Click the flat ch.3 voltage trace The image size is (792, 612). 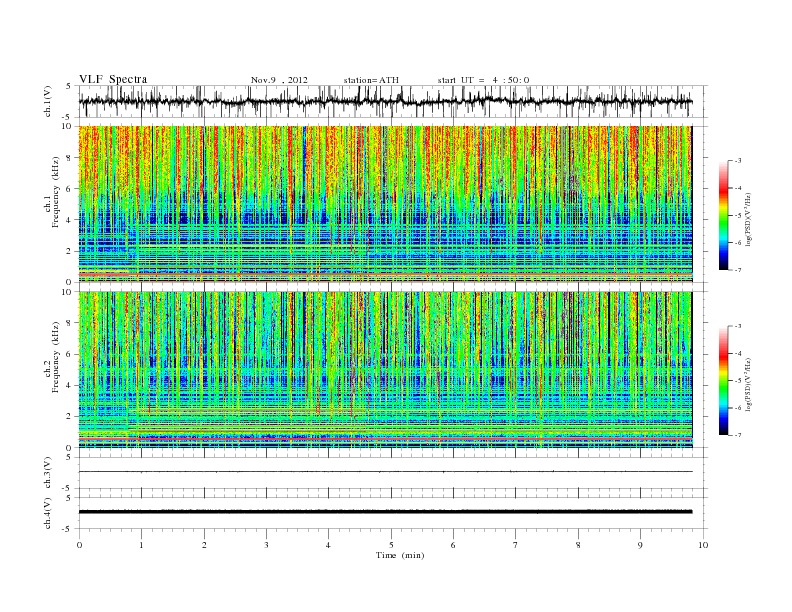(x=385, y=472)
